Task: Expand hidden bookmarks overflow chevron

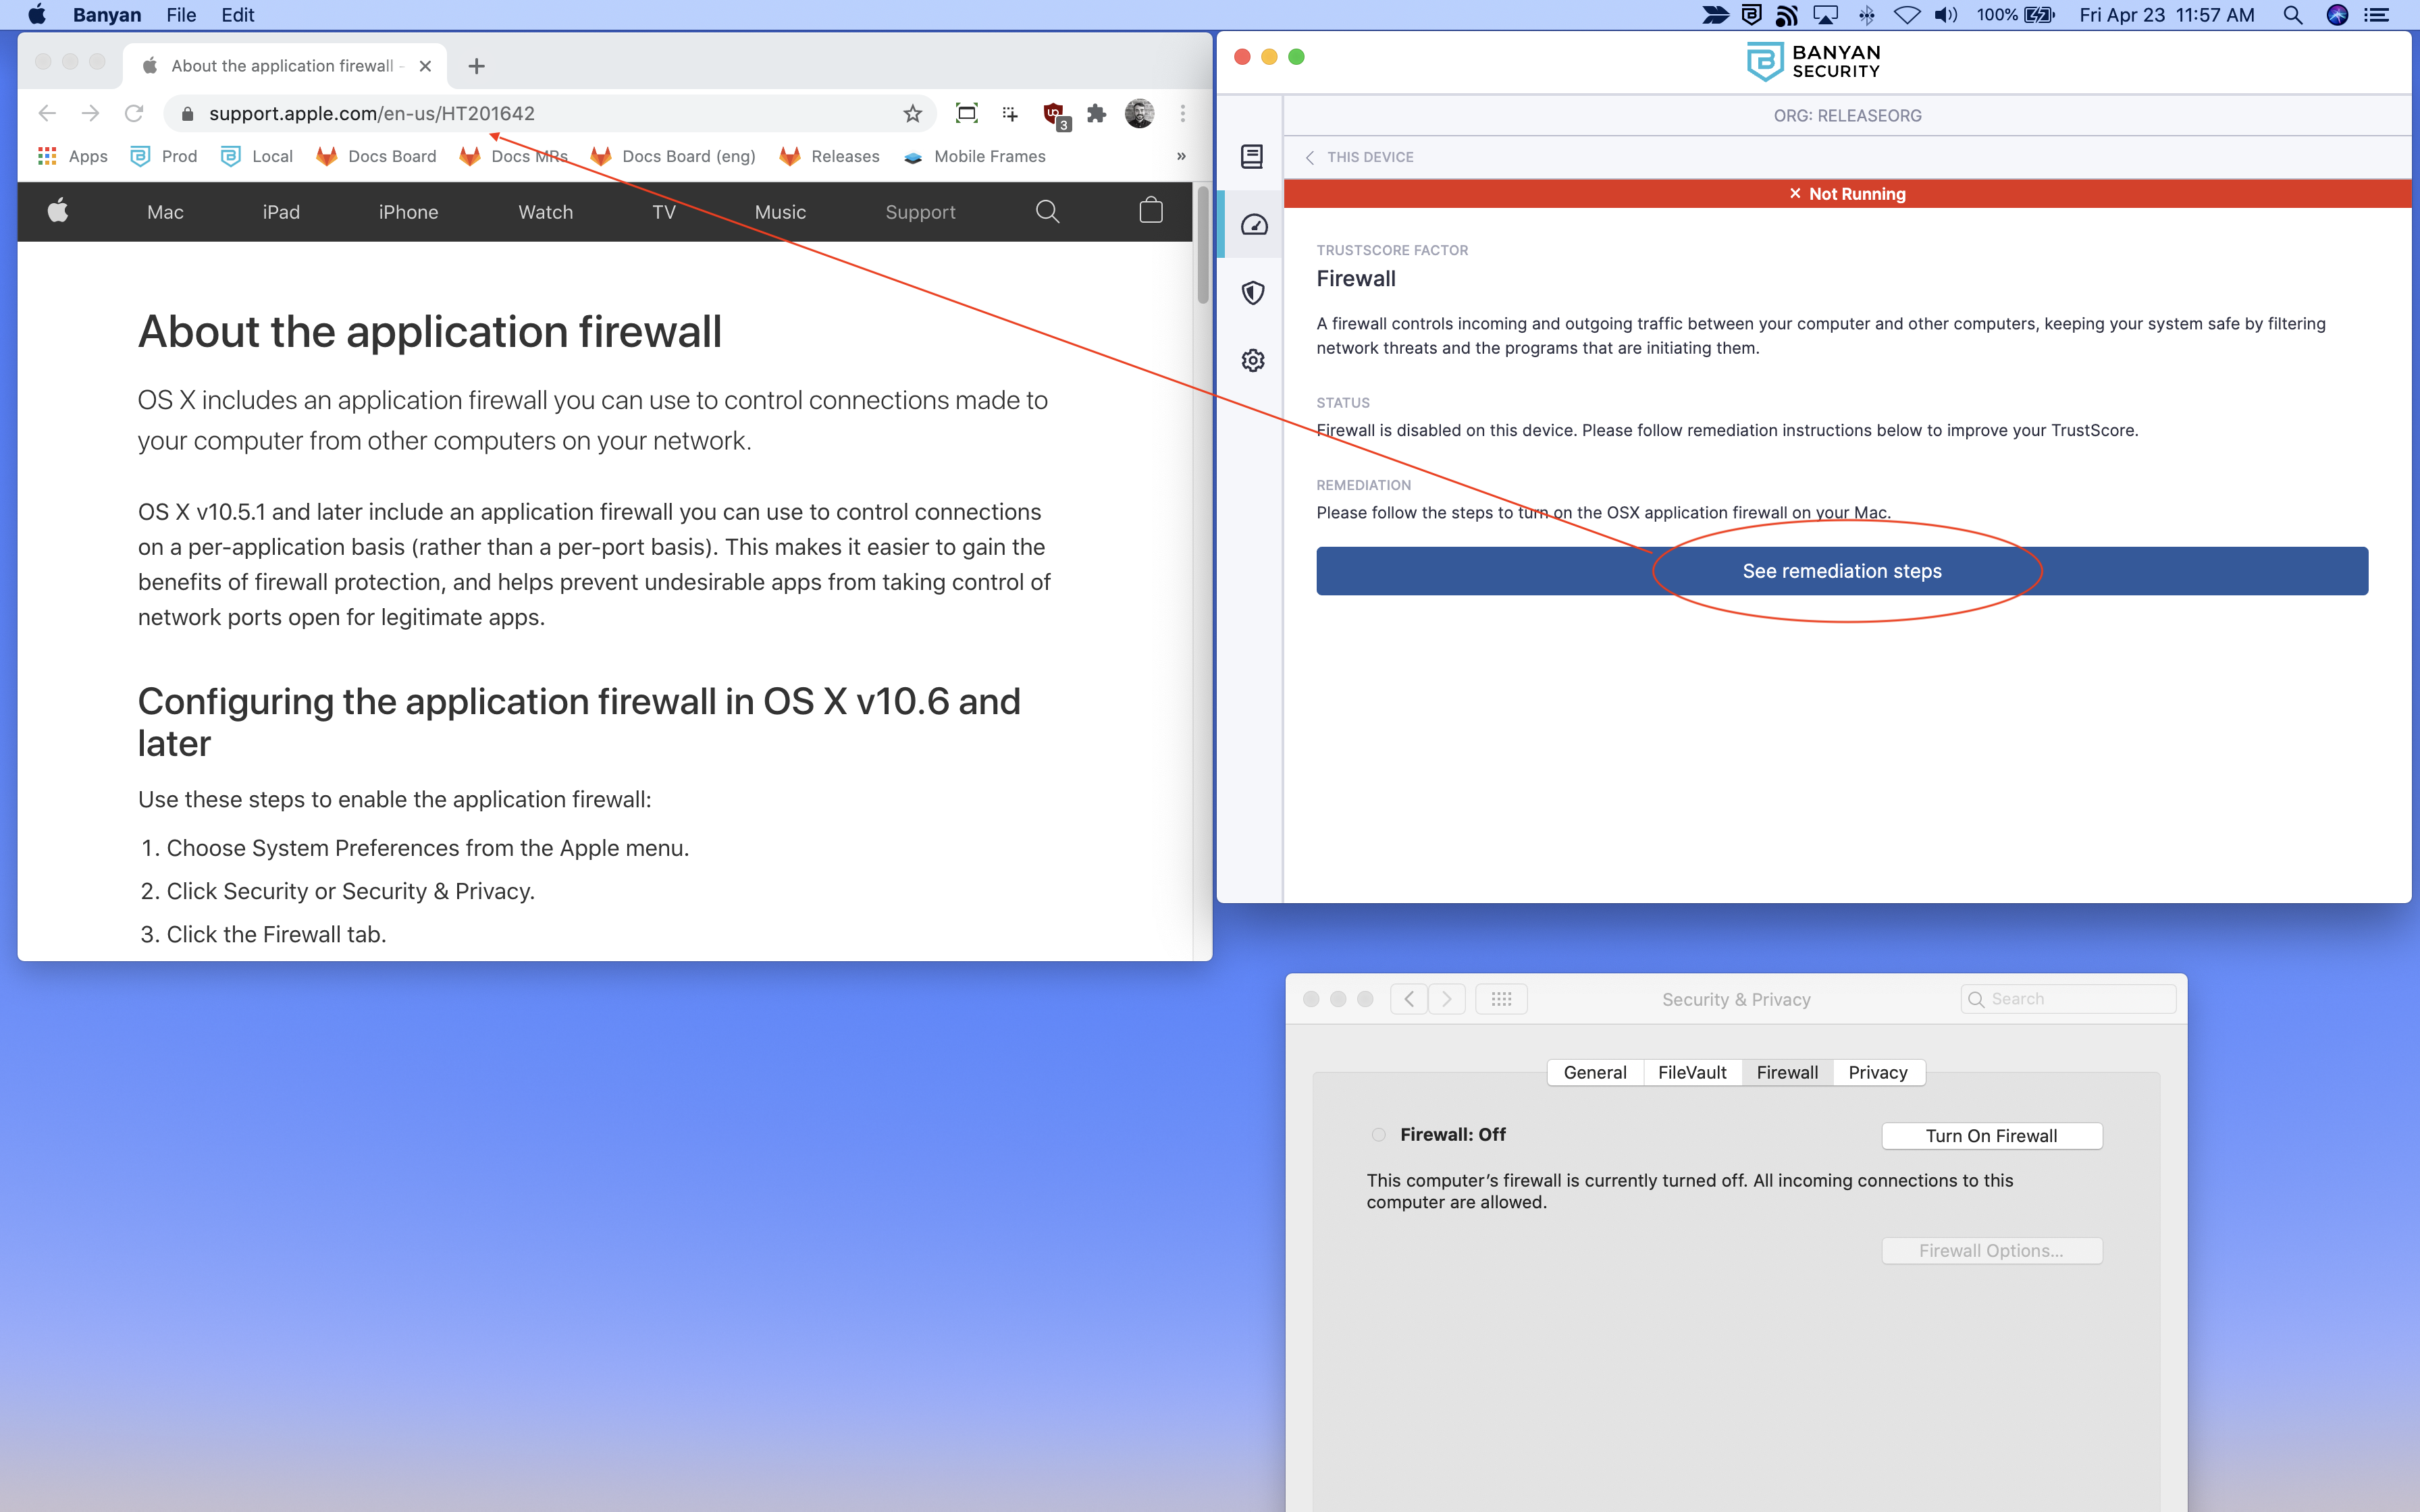Action: [x=1181, y=156]
